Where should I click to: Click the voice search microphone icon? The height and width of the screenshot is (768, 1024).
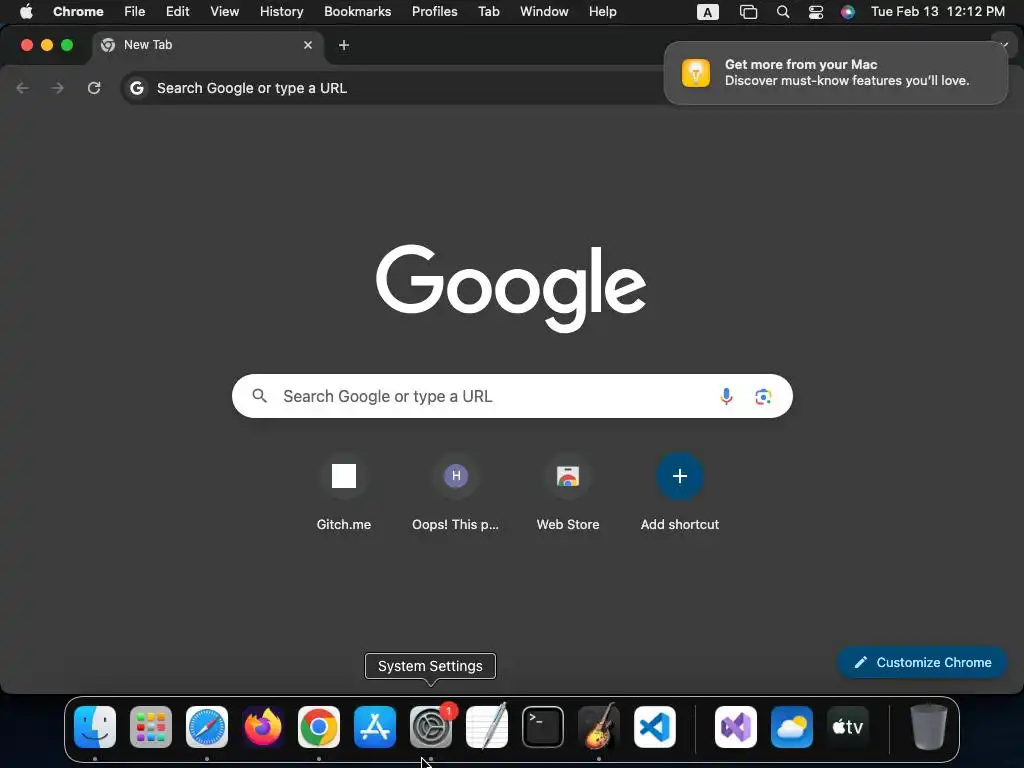coord(726,396)
